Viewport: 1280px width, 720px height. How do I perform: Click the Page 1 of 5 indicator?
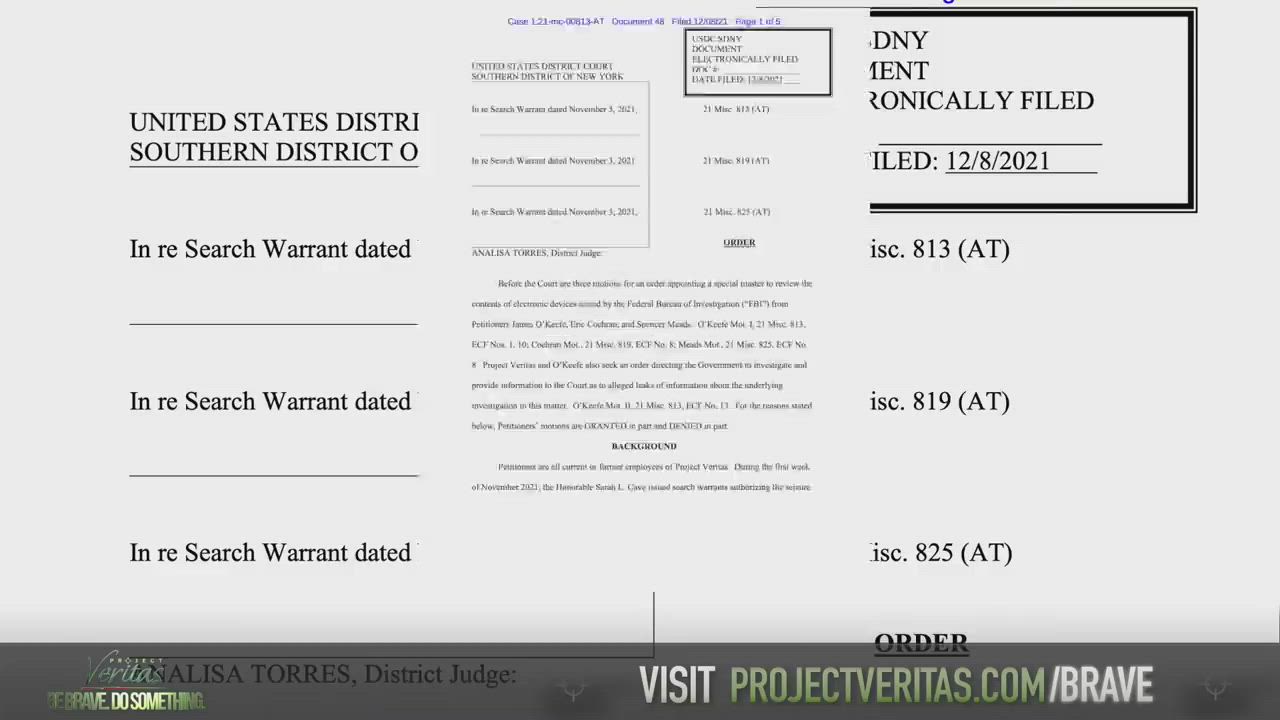[x=758, y=21]
